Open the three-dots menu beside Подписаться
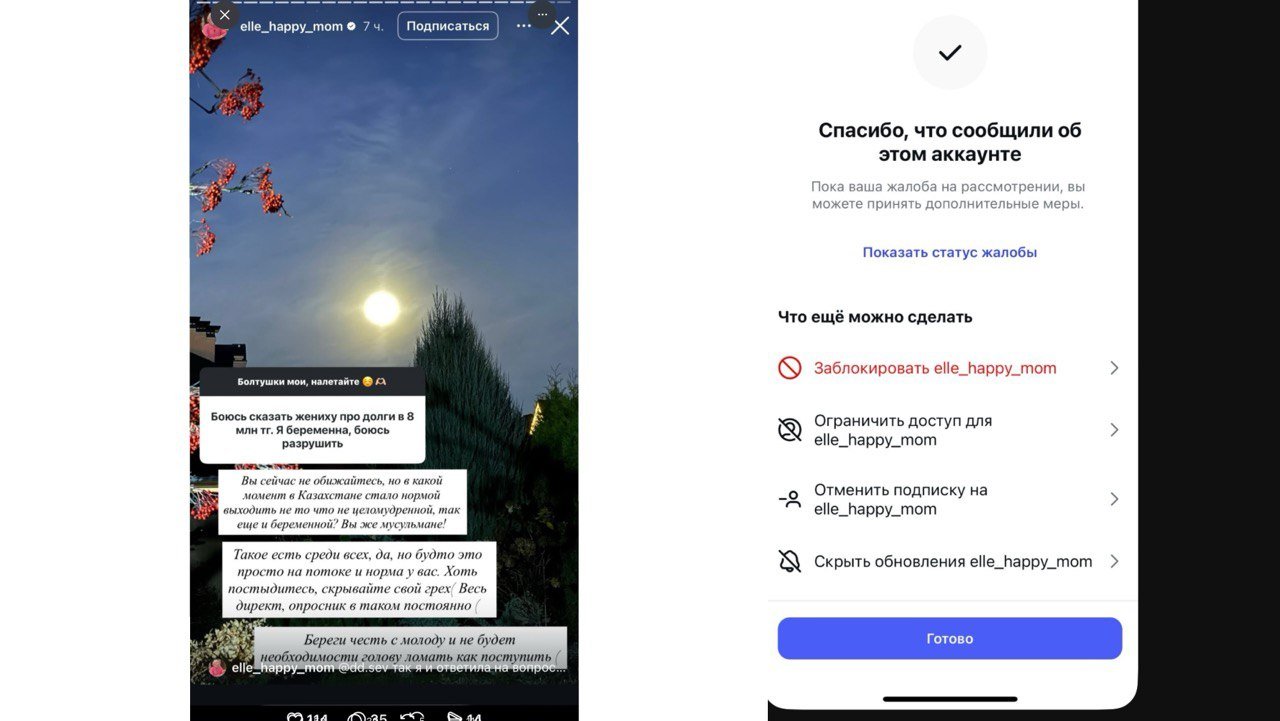Screen dimensions: 1280x721 [523, 26]
